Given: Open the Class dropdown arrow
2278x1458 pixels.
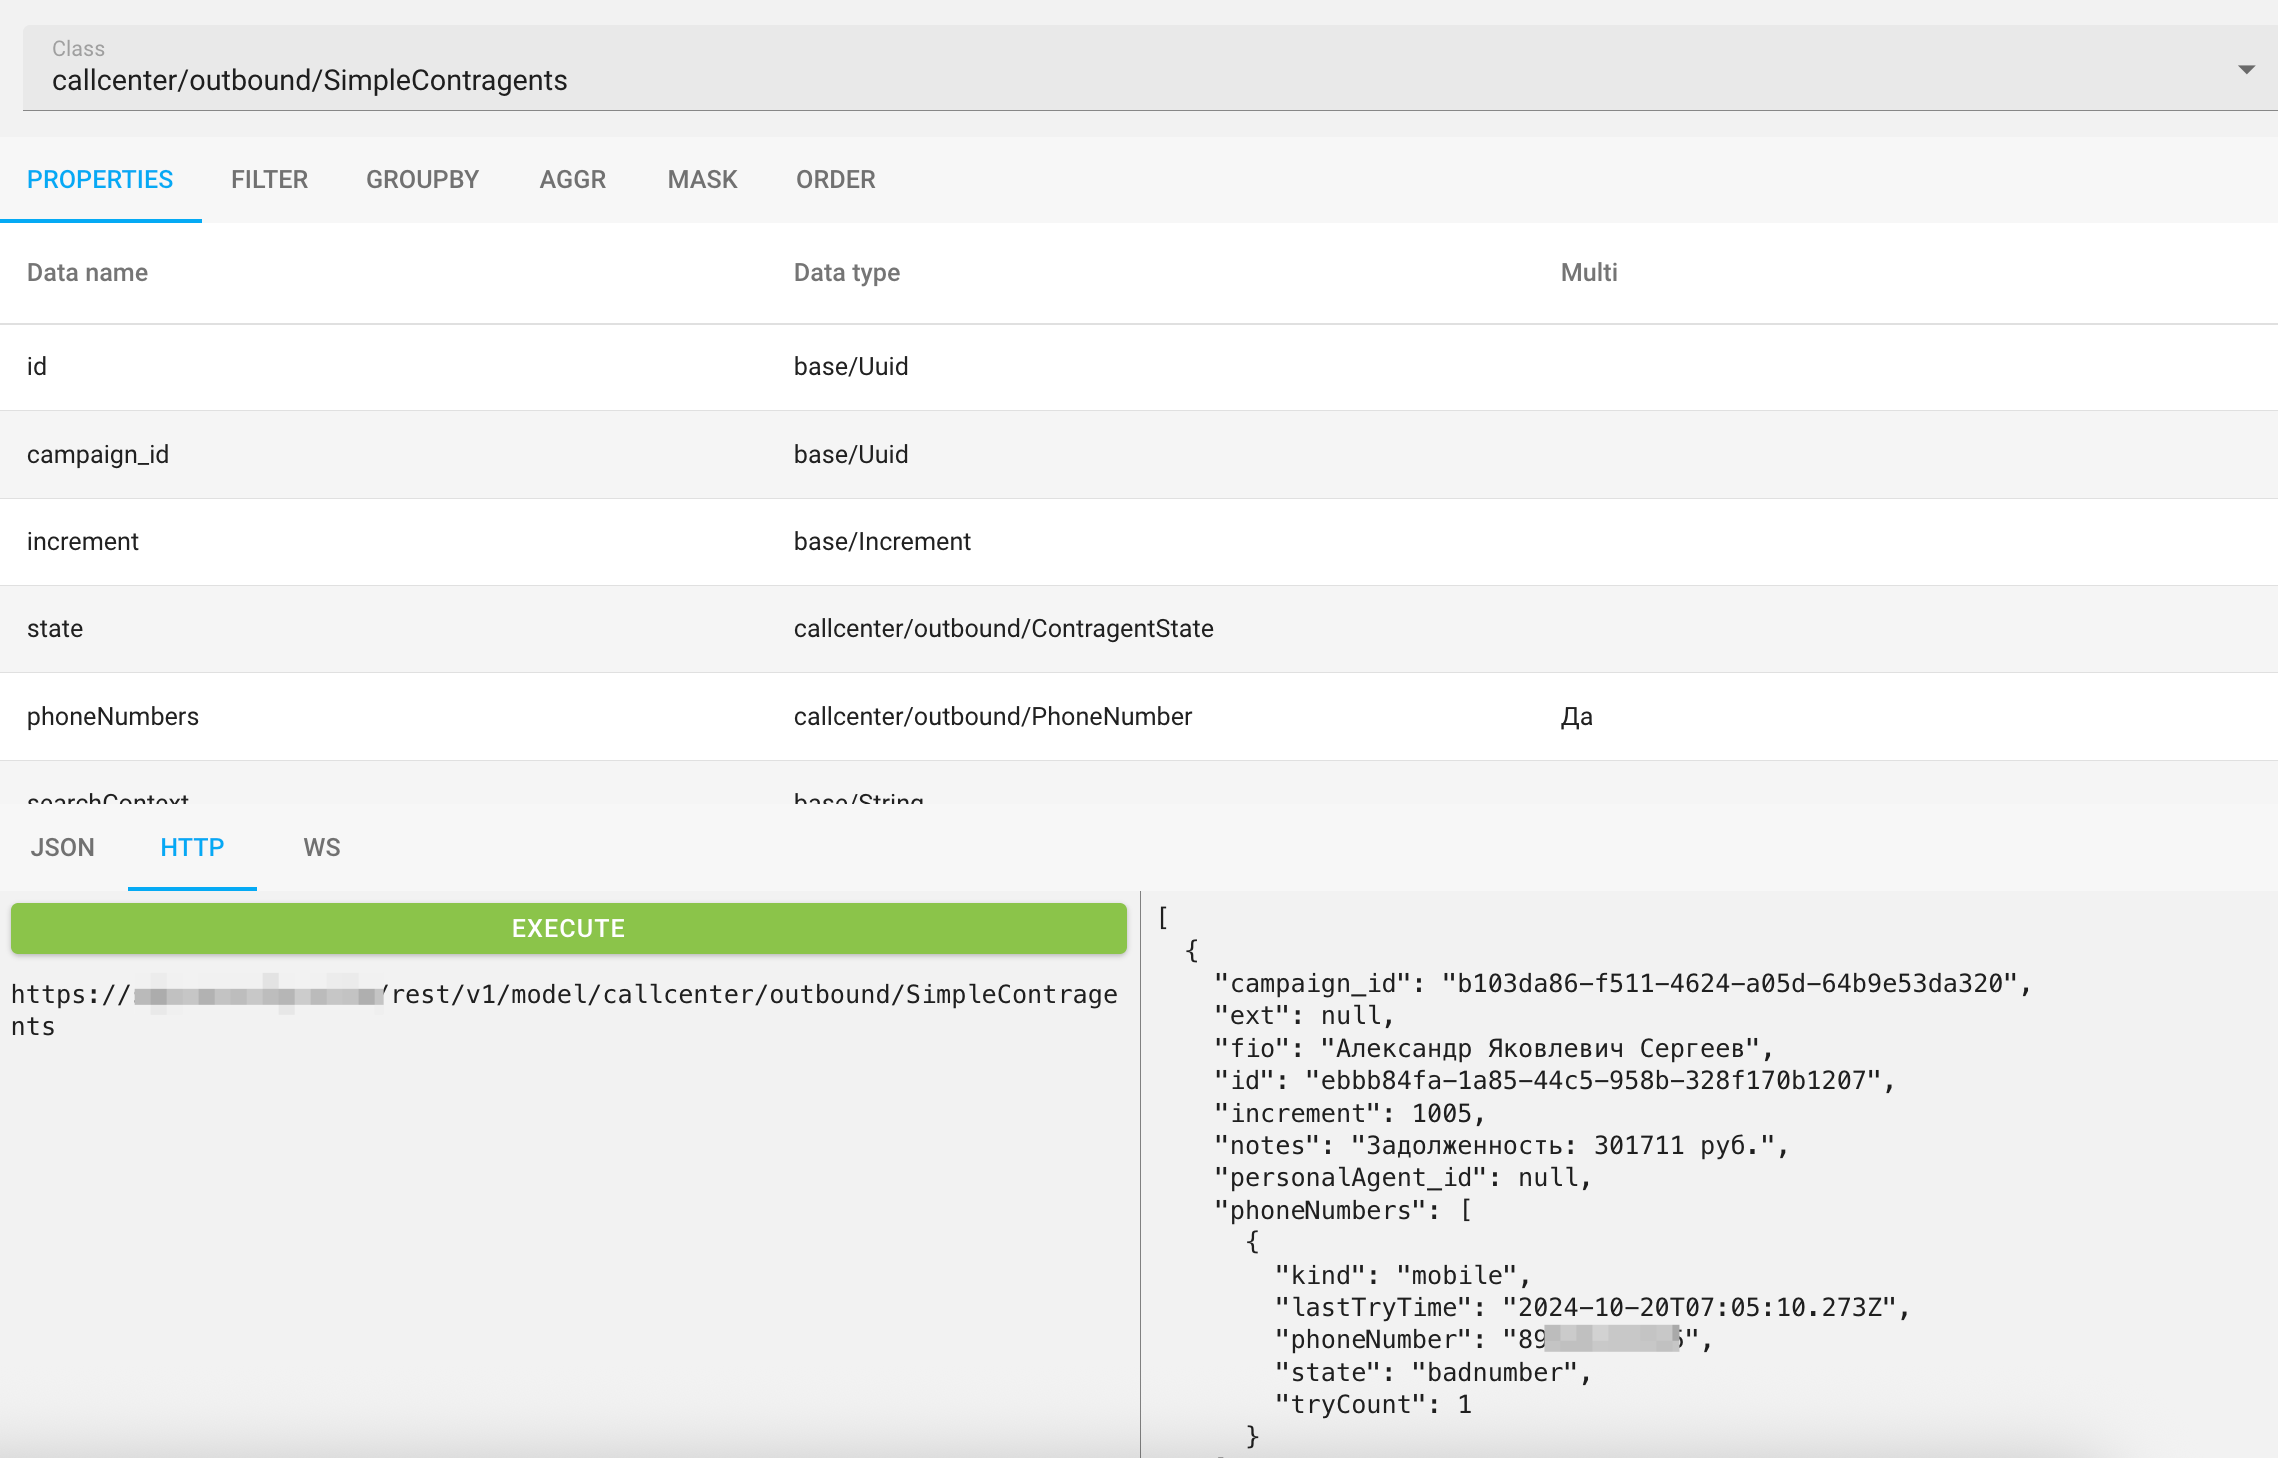Looking at the screenshot, I should click(x=2246, y=70).
